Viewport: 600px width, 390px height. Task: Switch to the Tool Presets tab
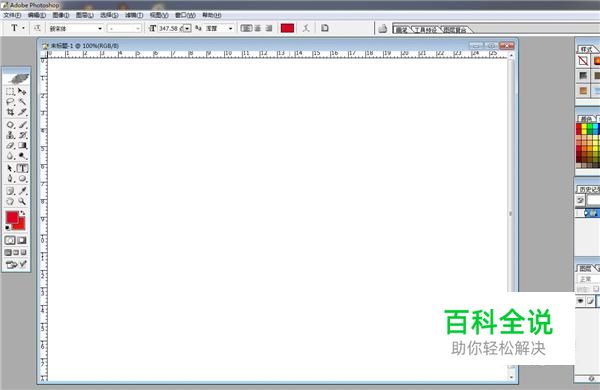point(425,30)
